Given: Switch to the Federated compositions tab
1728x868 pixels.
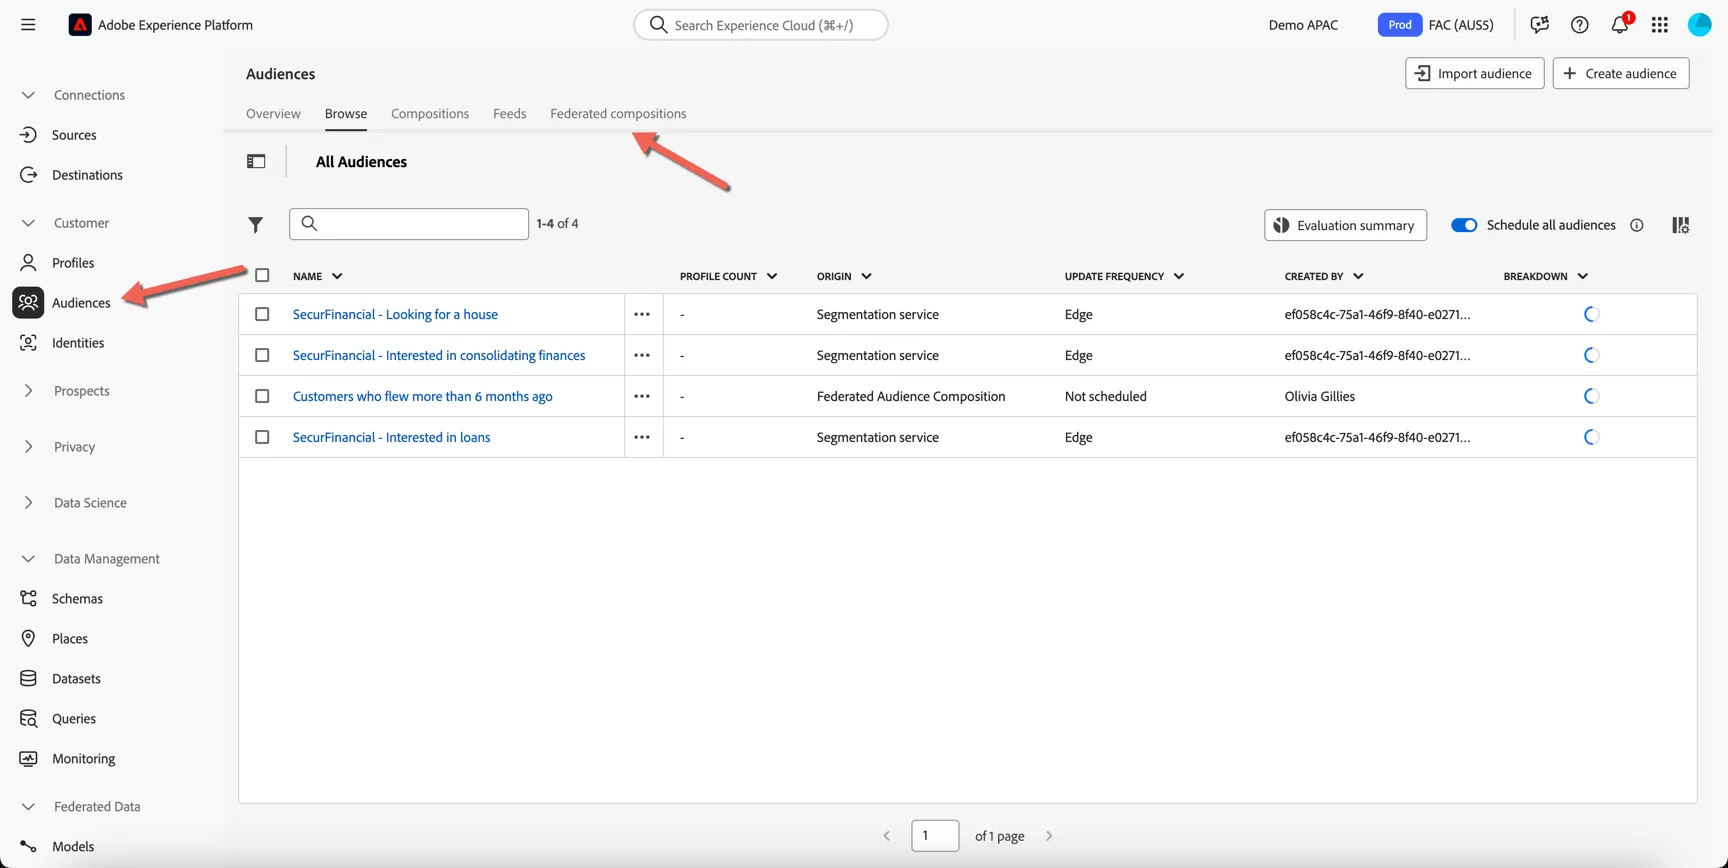Looking at the screenshot, I should (x=618, y=113).
